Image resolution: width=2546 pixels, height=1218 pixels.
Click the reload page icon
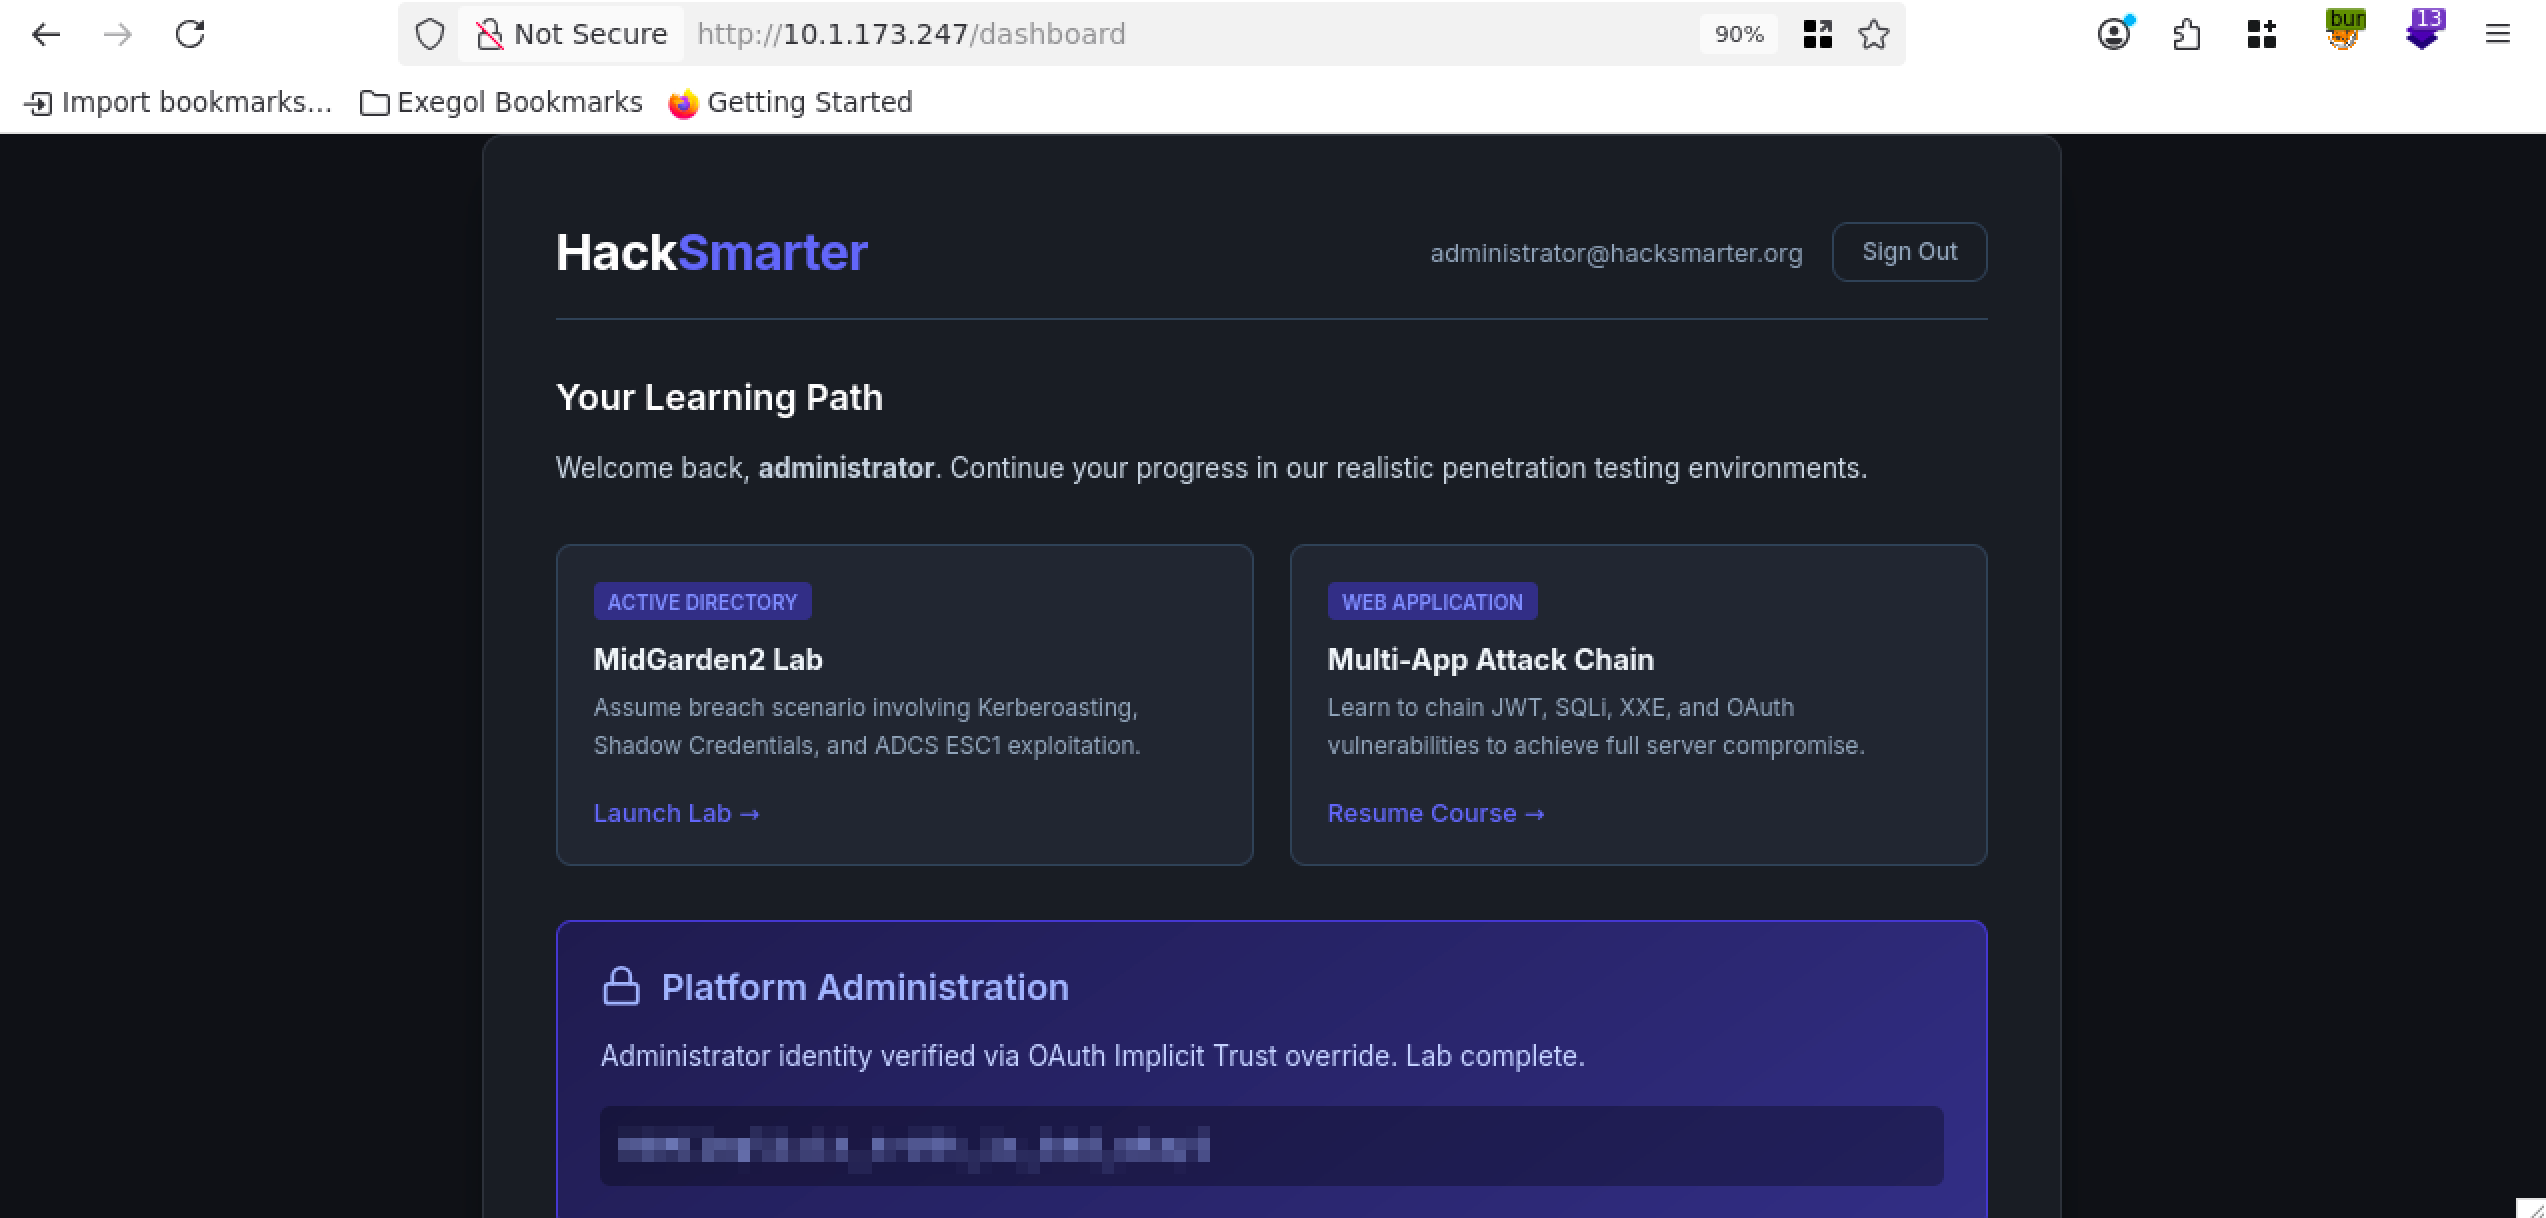coord(190,35)
